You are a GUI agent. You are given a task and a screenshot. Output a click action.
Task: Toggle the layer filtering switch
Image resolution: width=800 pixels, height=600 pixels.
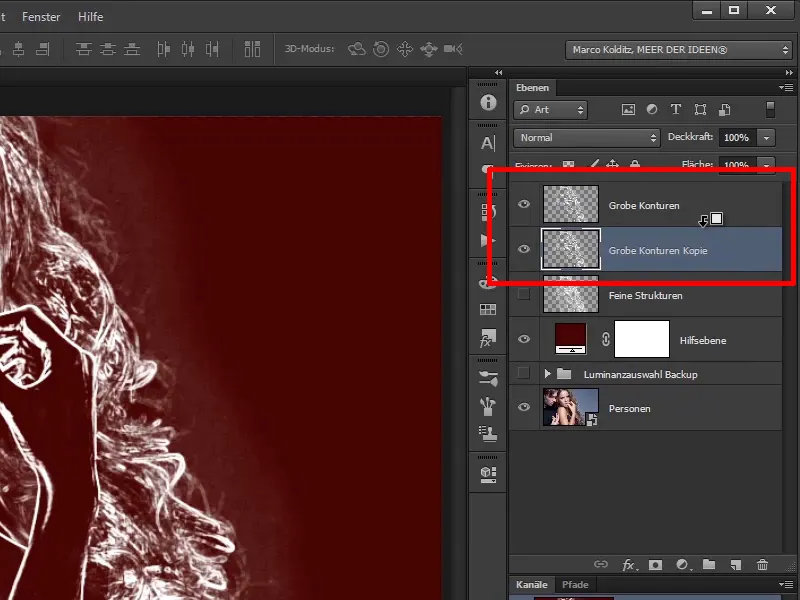(x=770, y=109)
